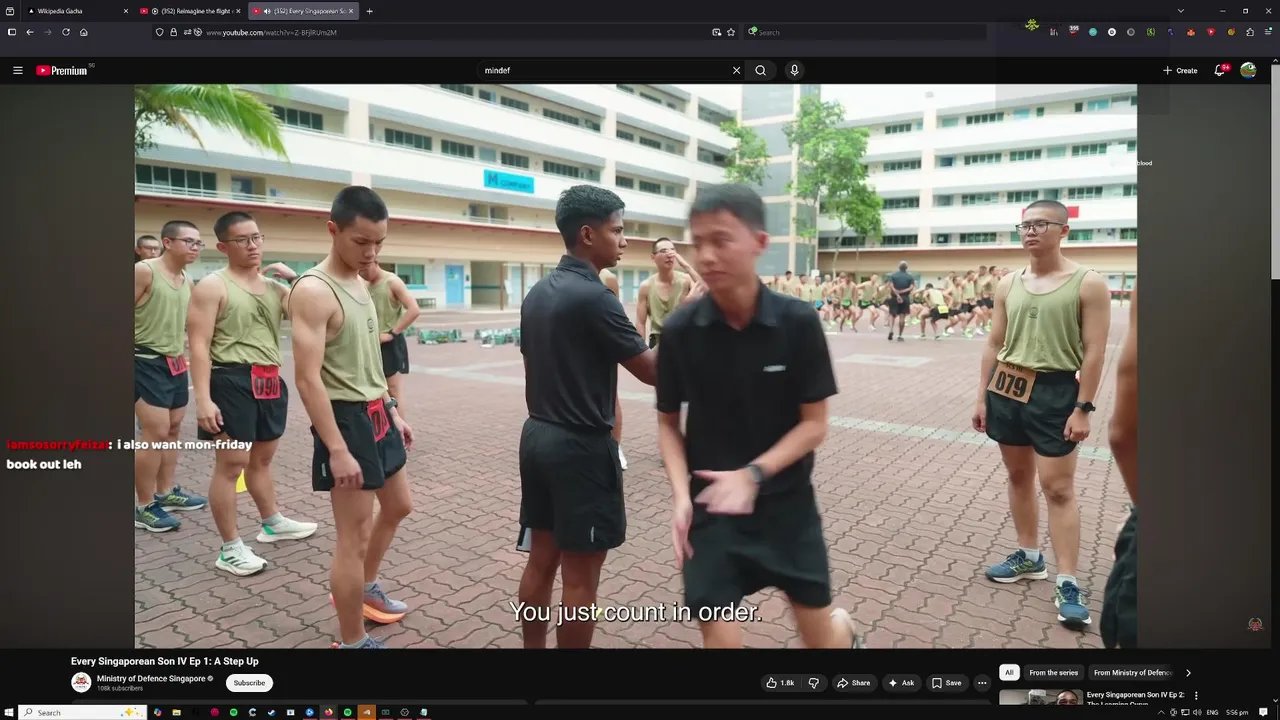Open system volume speaker icon
The width and height of the screenshot is (1280, 720).
(x=1196, y=712)
